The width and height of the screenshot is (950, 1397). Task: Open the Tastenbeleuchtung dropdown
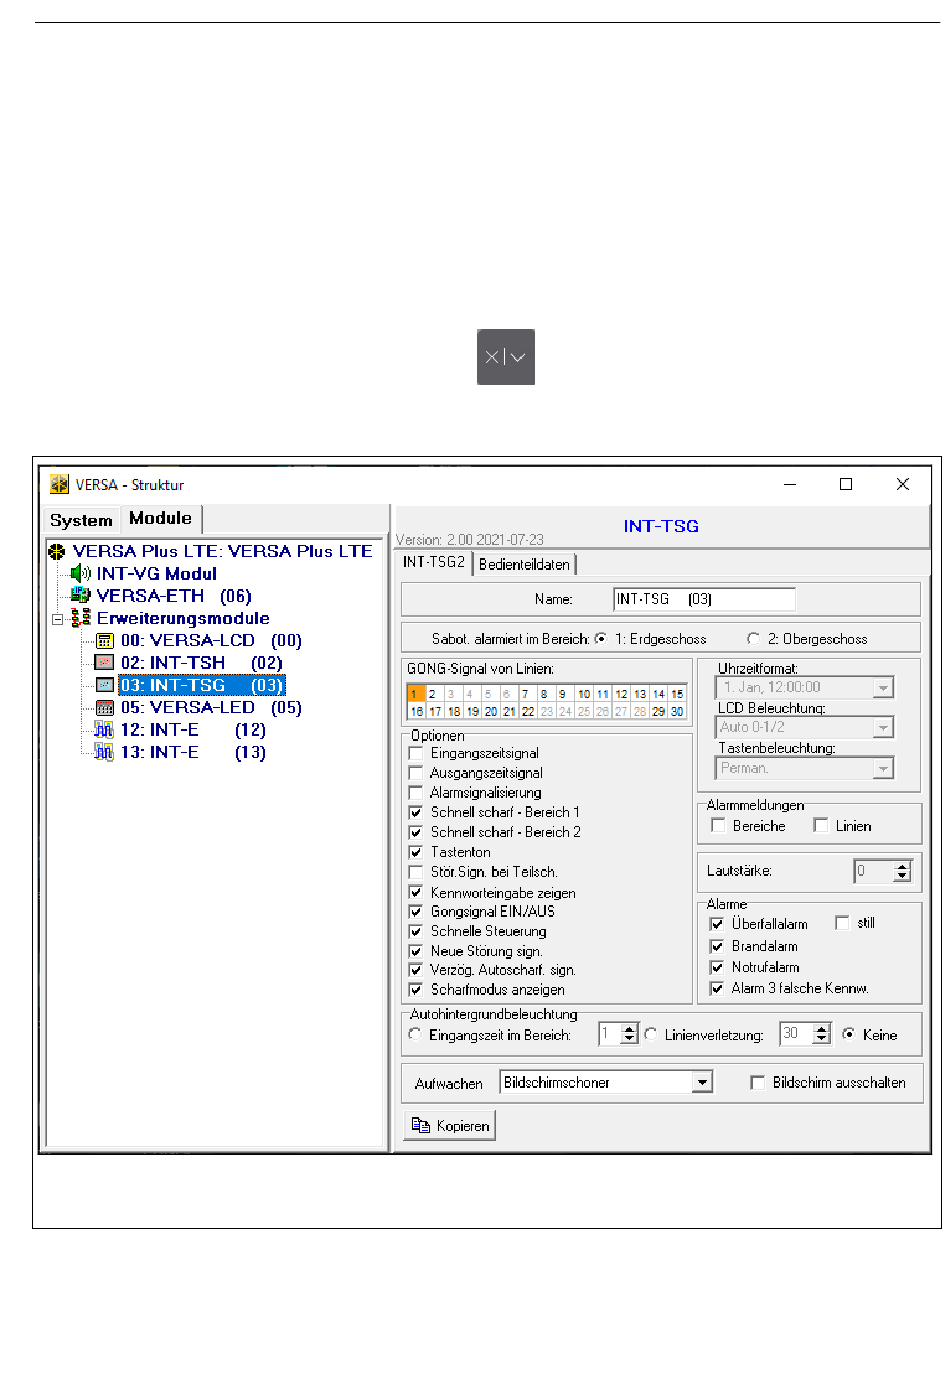tap(883, 769)
